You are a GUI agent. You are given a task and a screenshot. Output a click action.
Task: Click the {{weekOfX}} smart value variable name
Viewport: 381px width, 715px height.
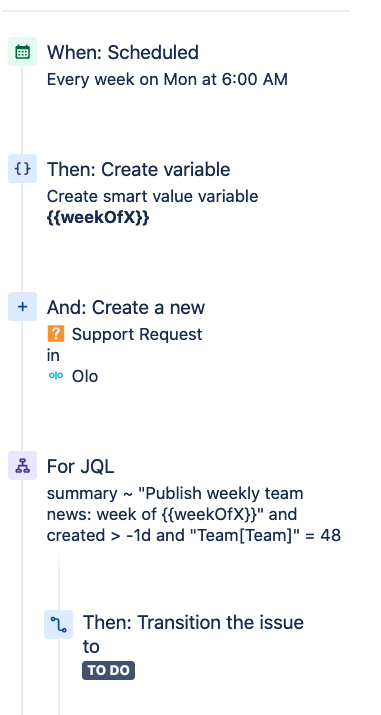(x=98, y=218)
